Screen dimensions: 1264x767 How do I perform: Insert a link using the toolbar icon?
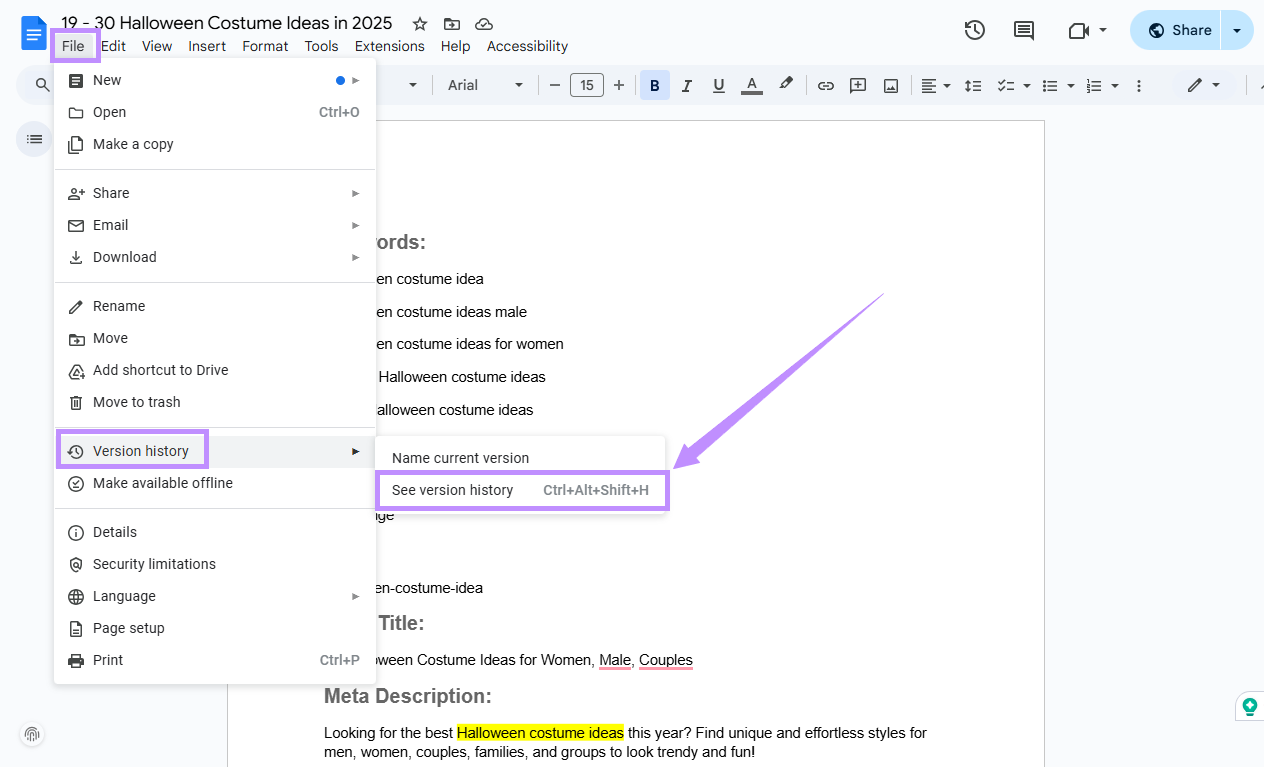pos(826,85)
